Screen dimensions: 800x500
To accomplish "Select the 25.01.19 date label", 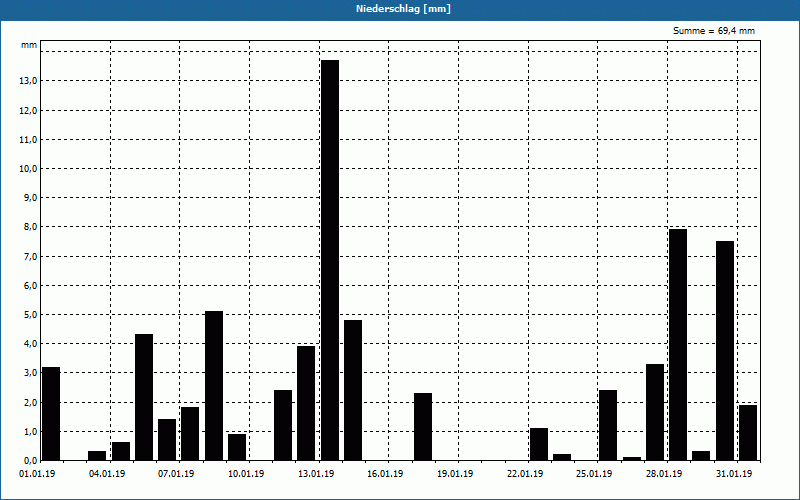I will click(594, 474).
